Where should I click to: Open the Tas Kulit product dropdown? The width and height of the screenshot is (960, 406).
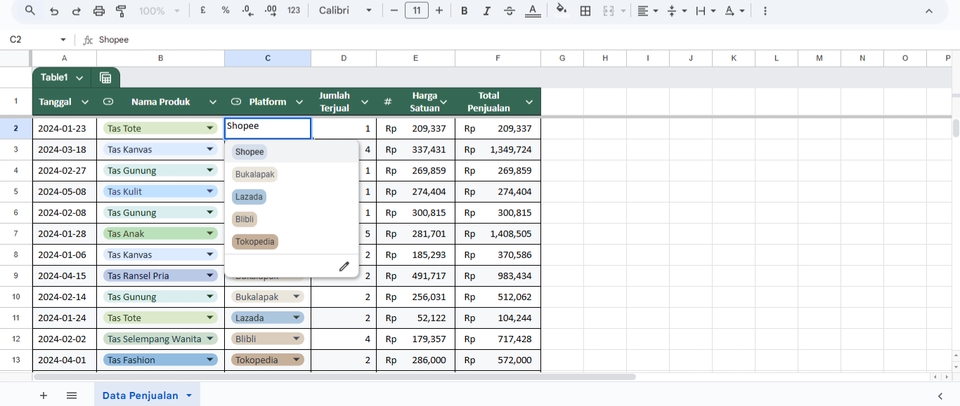(x=210, y=192)
